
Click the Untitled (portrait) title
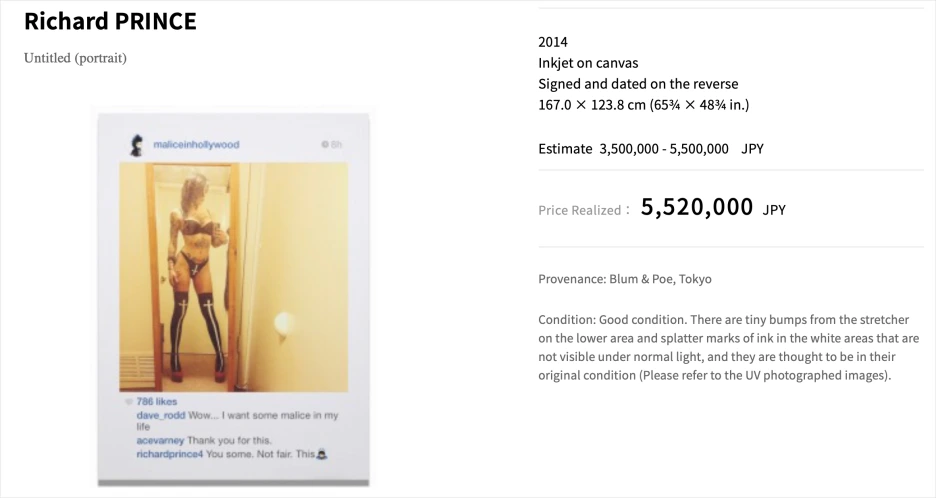point(75,58)
